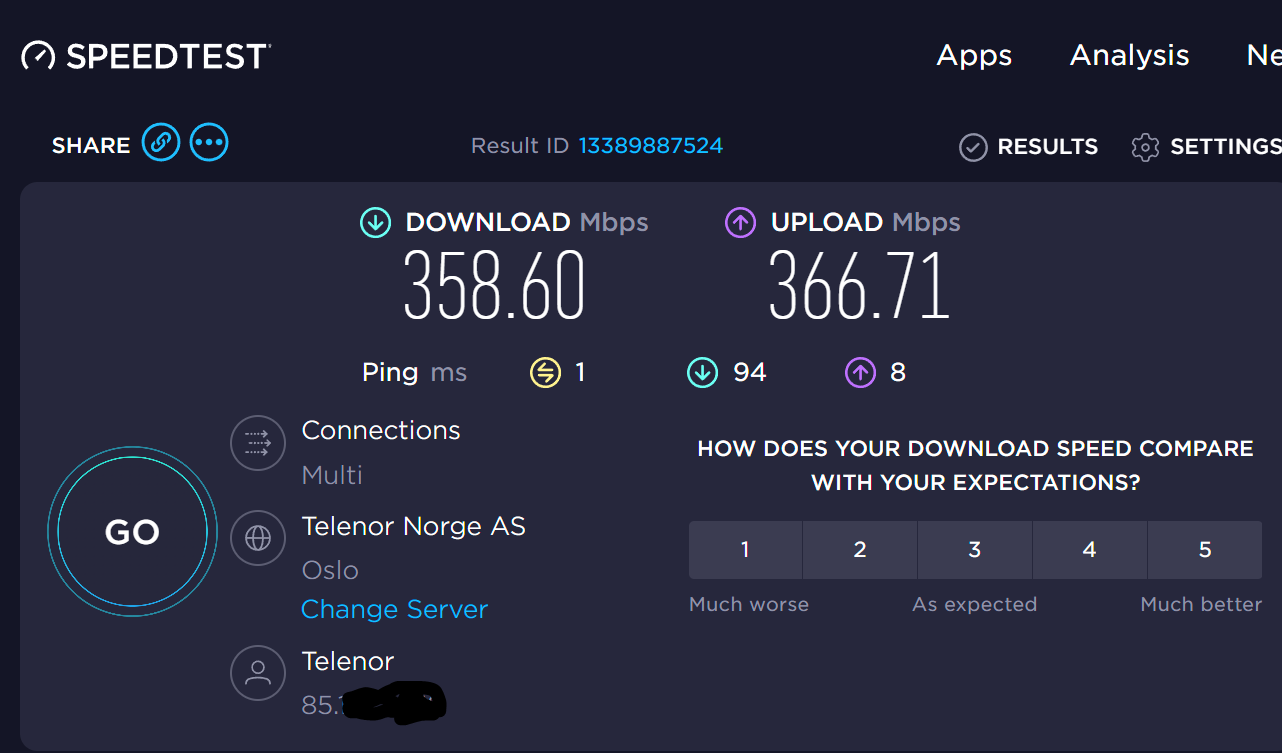
Task: Click the Ping ms label
Action: tap(414, 373)
